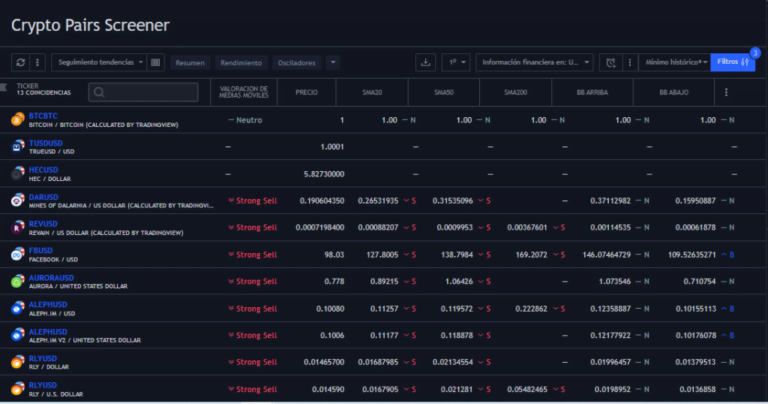Image resolution: width=768 pixels, height=404 pixels.
Task: Click the REVUSD coin icon
Action: point(18,227)
